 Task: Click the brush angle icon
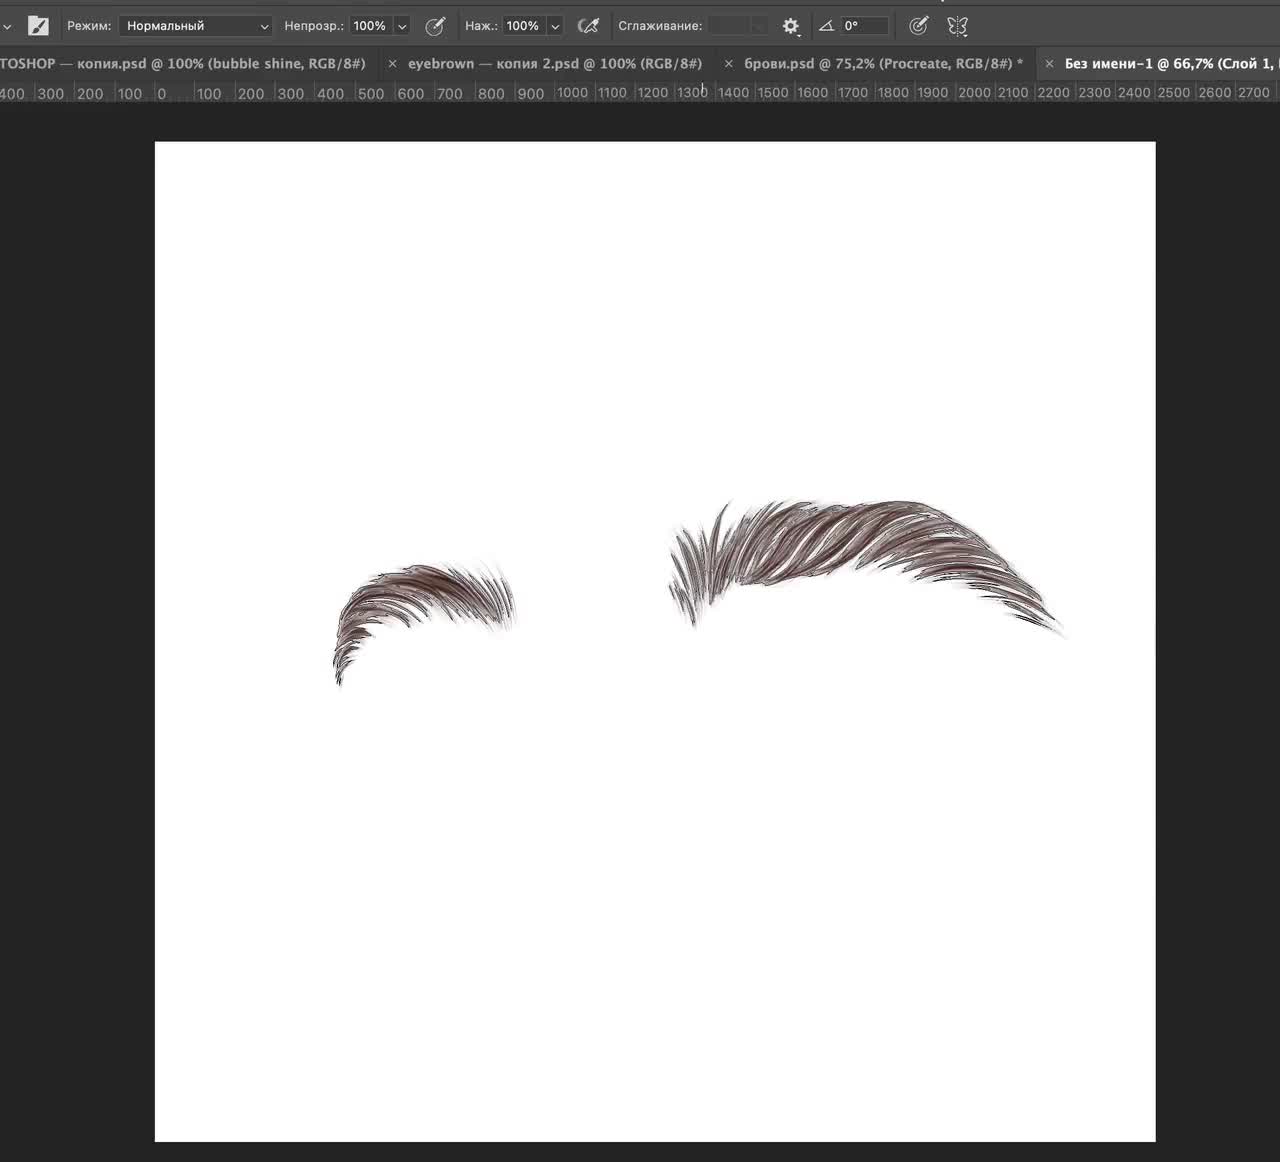pos(826,26)
